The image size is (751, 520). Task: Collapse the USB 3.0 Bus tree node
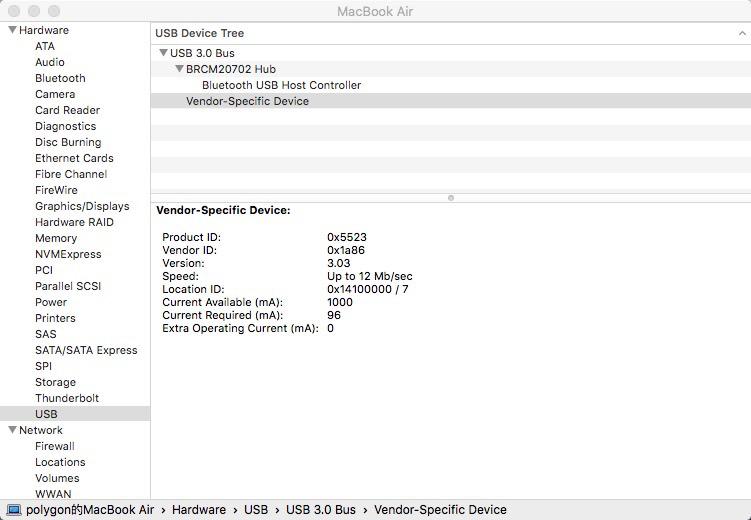pos(163,53)
